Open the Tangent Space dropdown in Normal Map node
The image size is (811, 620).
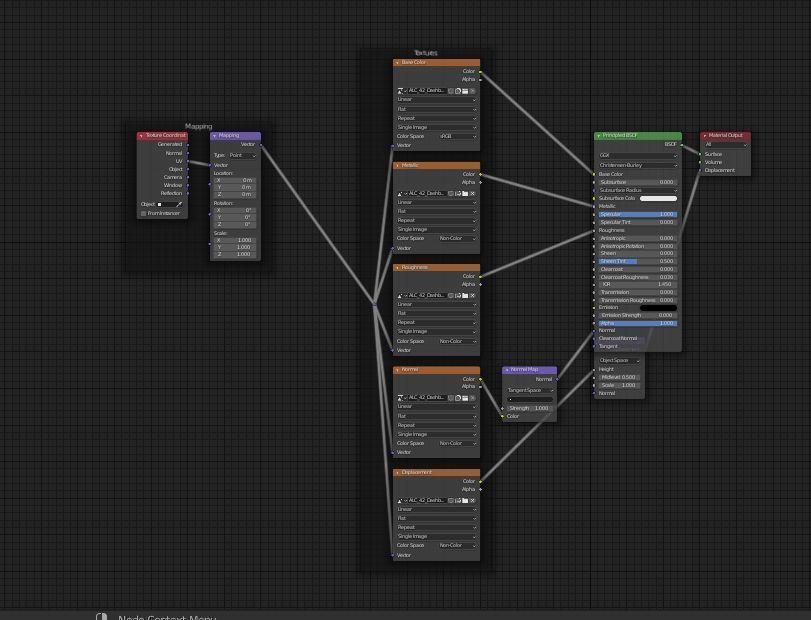click(x=530, y=390)
